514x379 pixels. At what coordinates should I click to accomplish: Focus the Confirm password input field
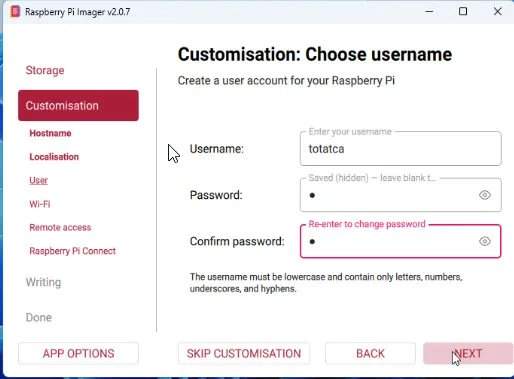[x=400, y=241]
